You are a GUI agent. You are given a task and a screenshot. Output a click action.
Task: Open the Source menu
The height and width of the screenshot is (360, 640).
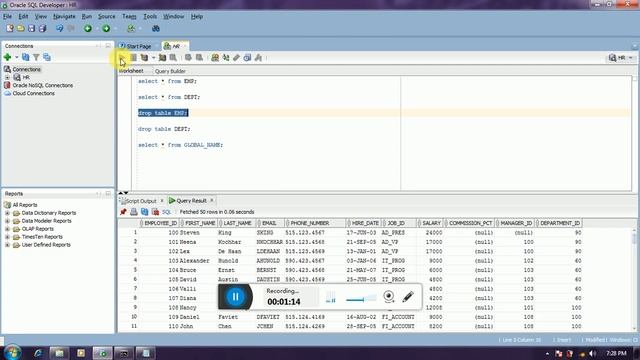pos(107,16)
